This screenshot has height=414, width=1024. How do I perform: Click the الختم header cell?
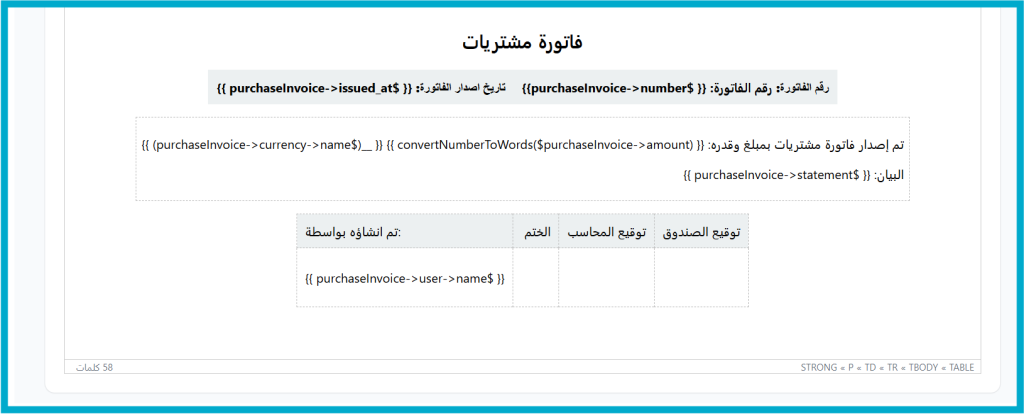[535, 232]
